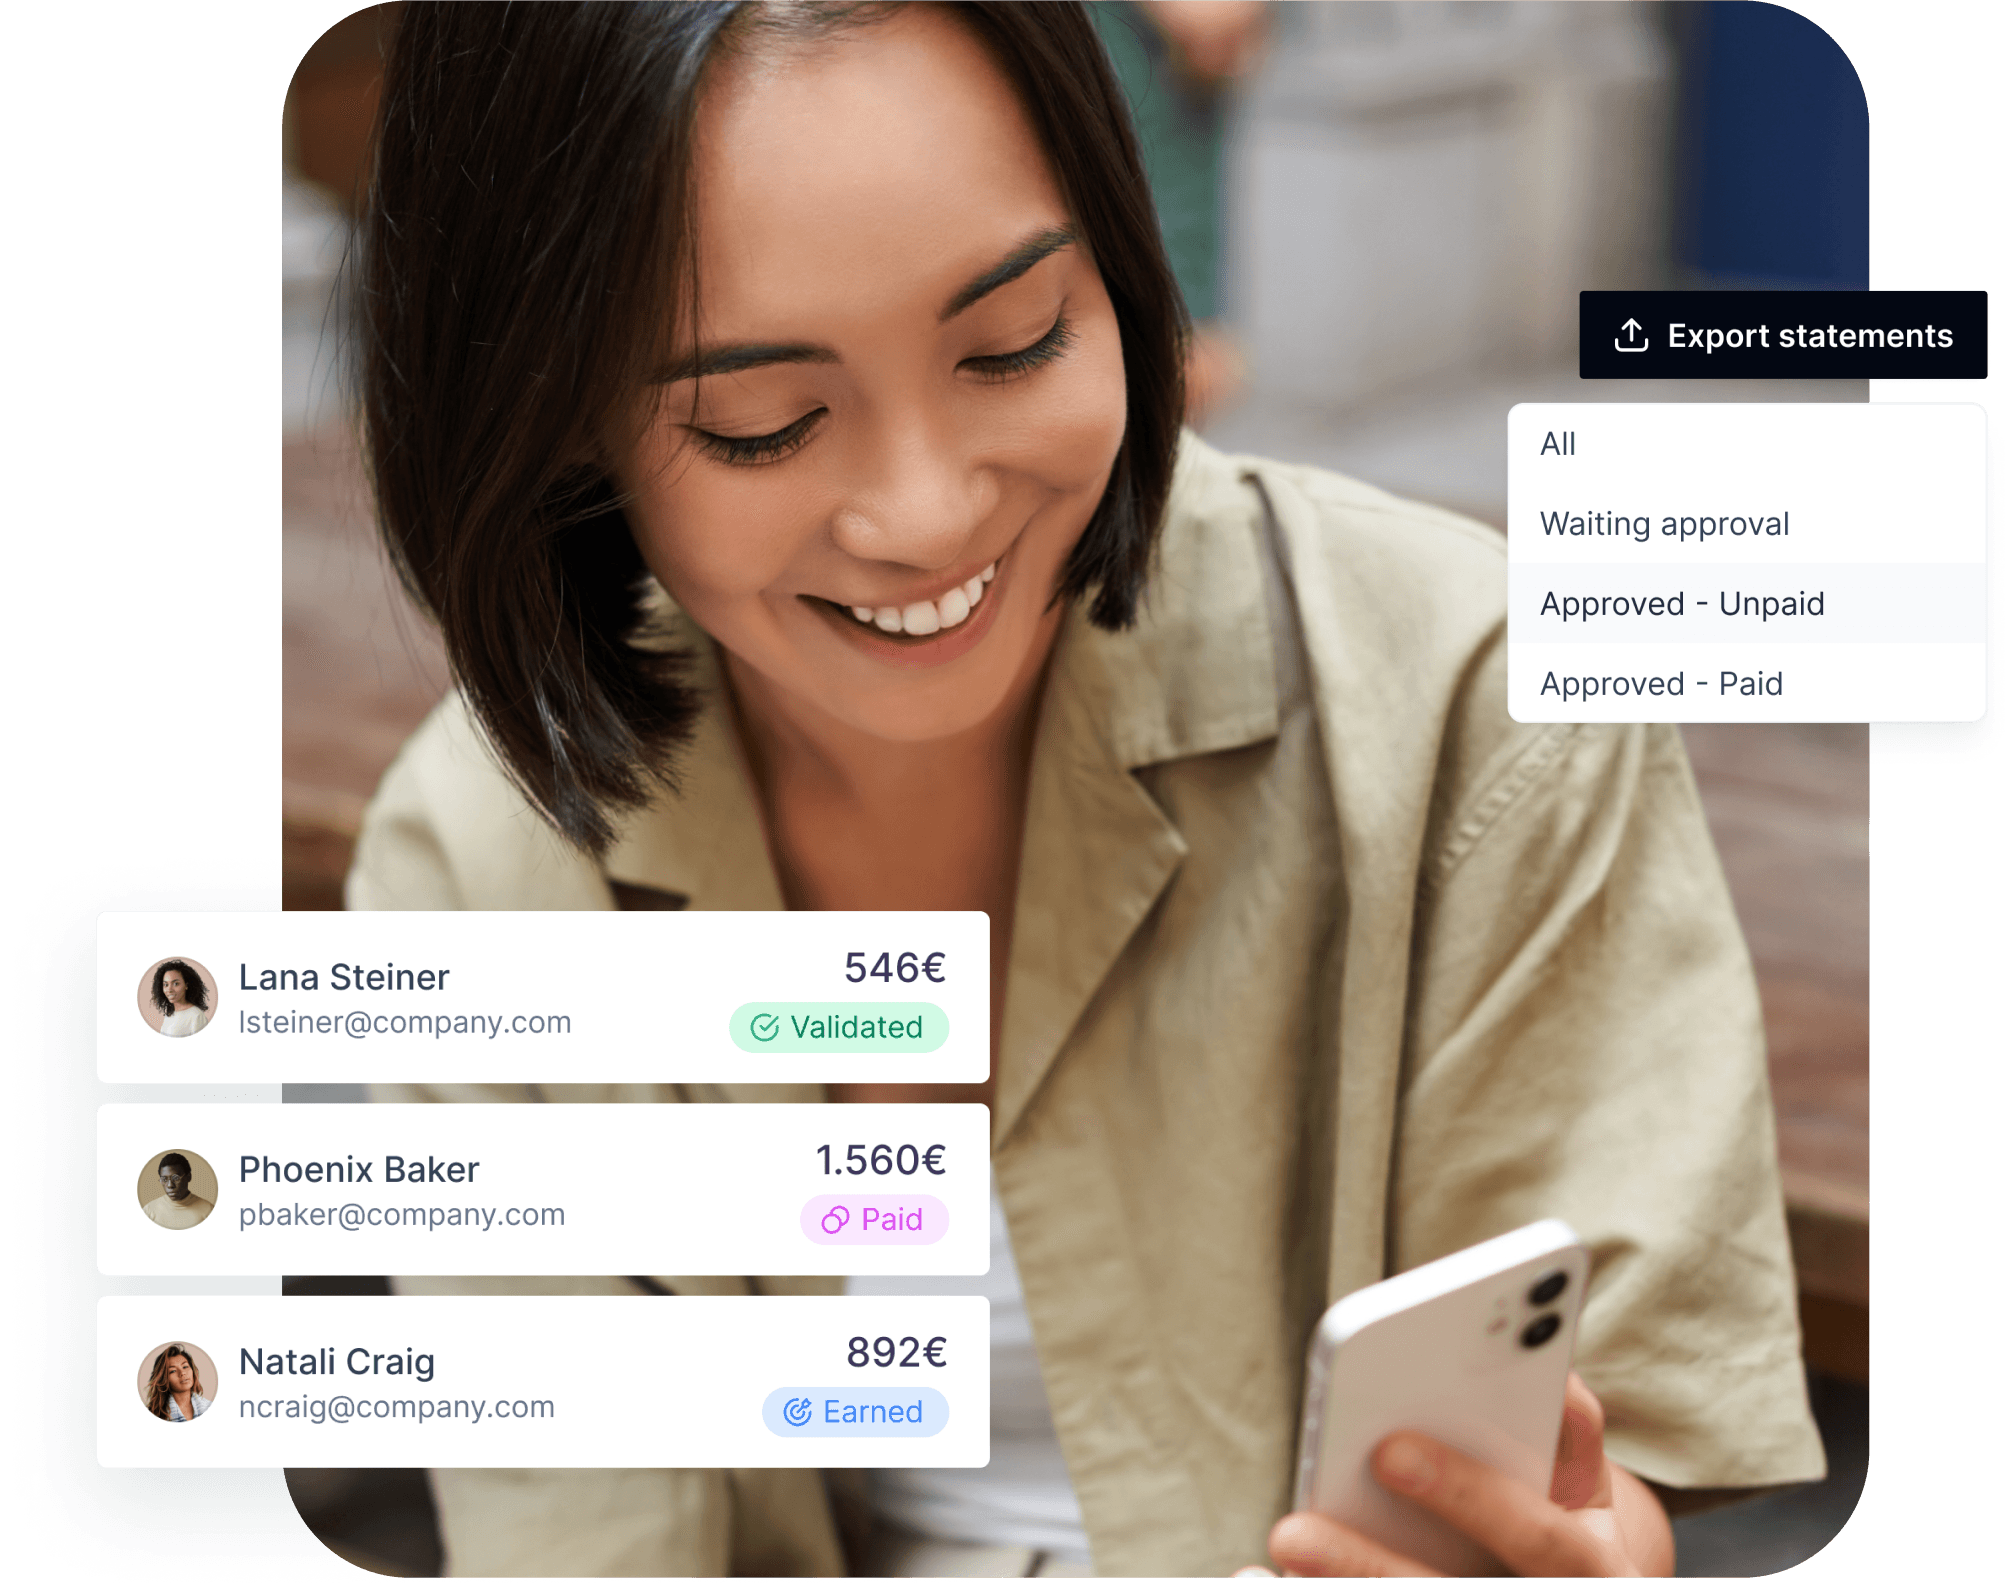Select All from the export dropdown menu
Screen dimensions: 2012x1596
pyautogui.click(x=1560, y=444)
